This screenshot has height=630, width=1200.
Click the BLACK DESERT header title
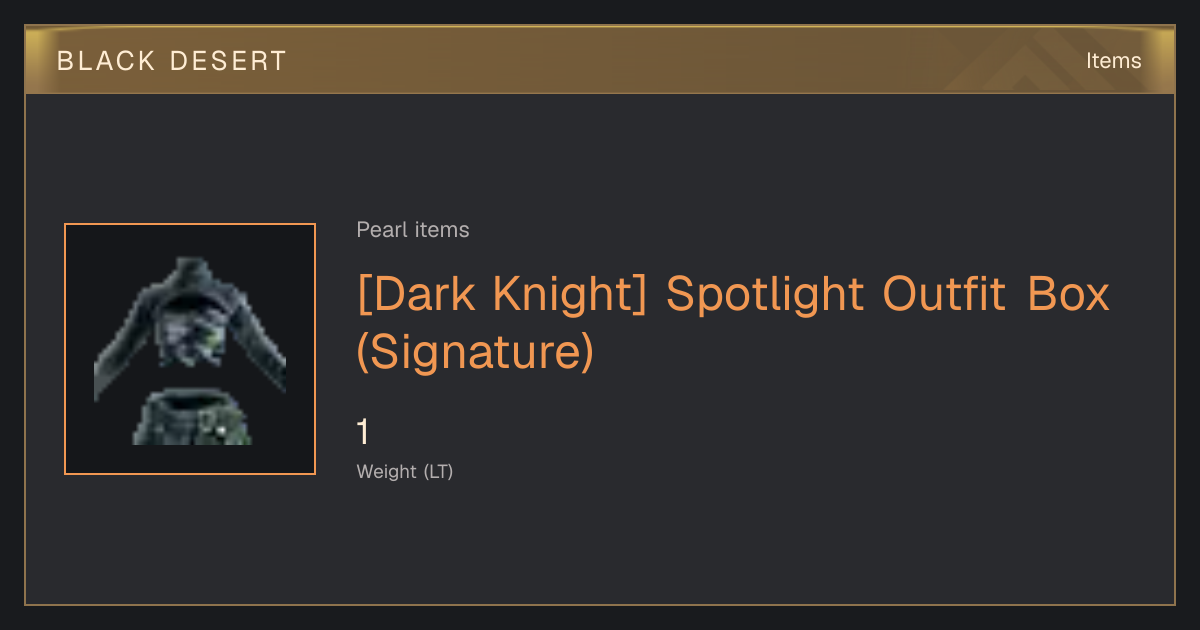[172, 61]
